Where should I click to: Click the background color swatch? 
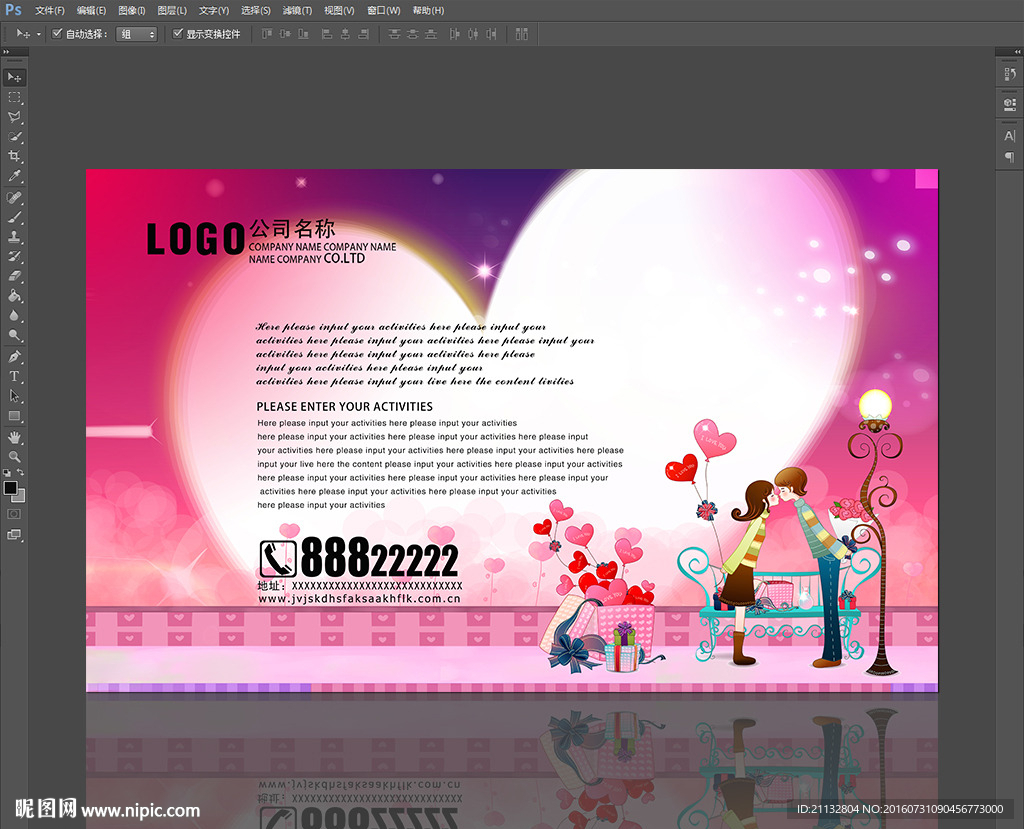point(20,496)
